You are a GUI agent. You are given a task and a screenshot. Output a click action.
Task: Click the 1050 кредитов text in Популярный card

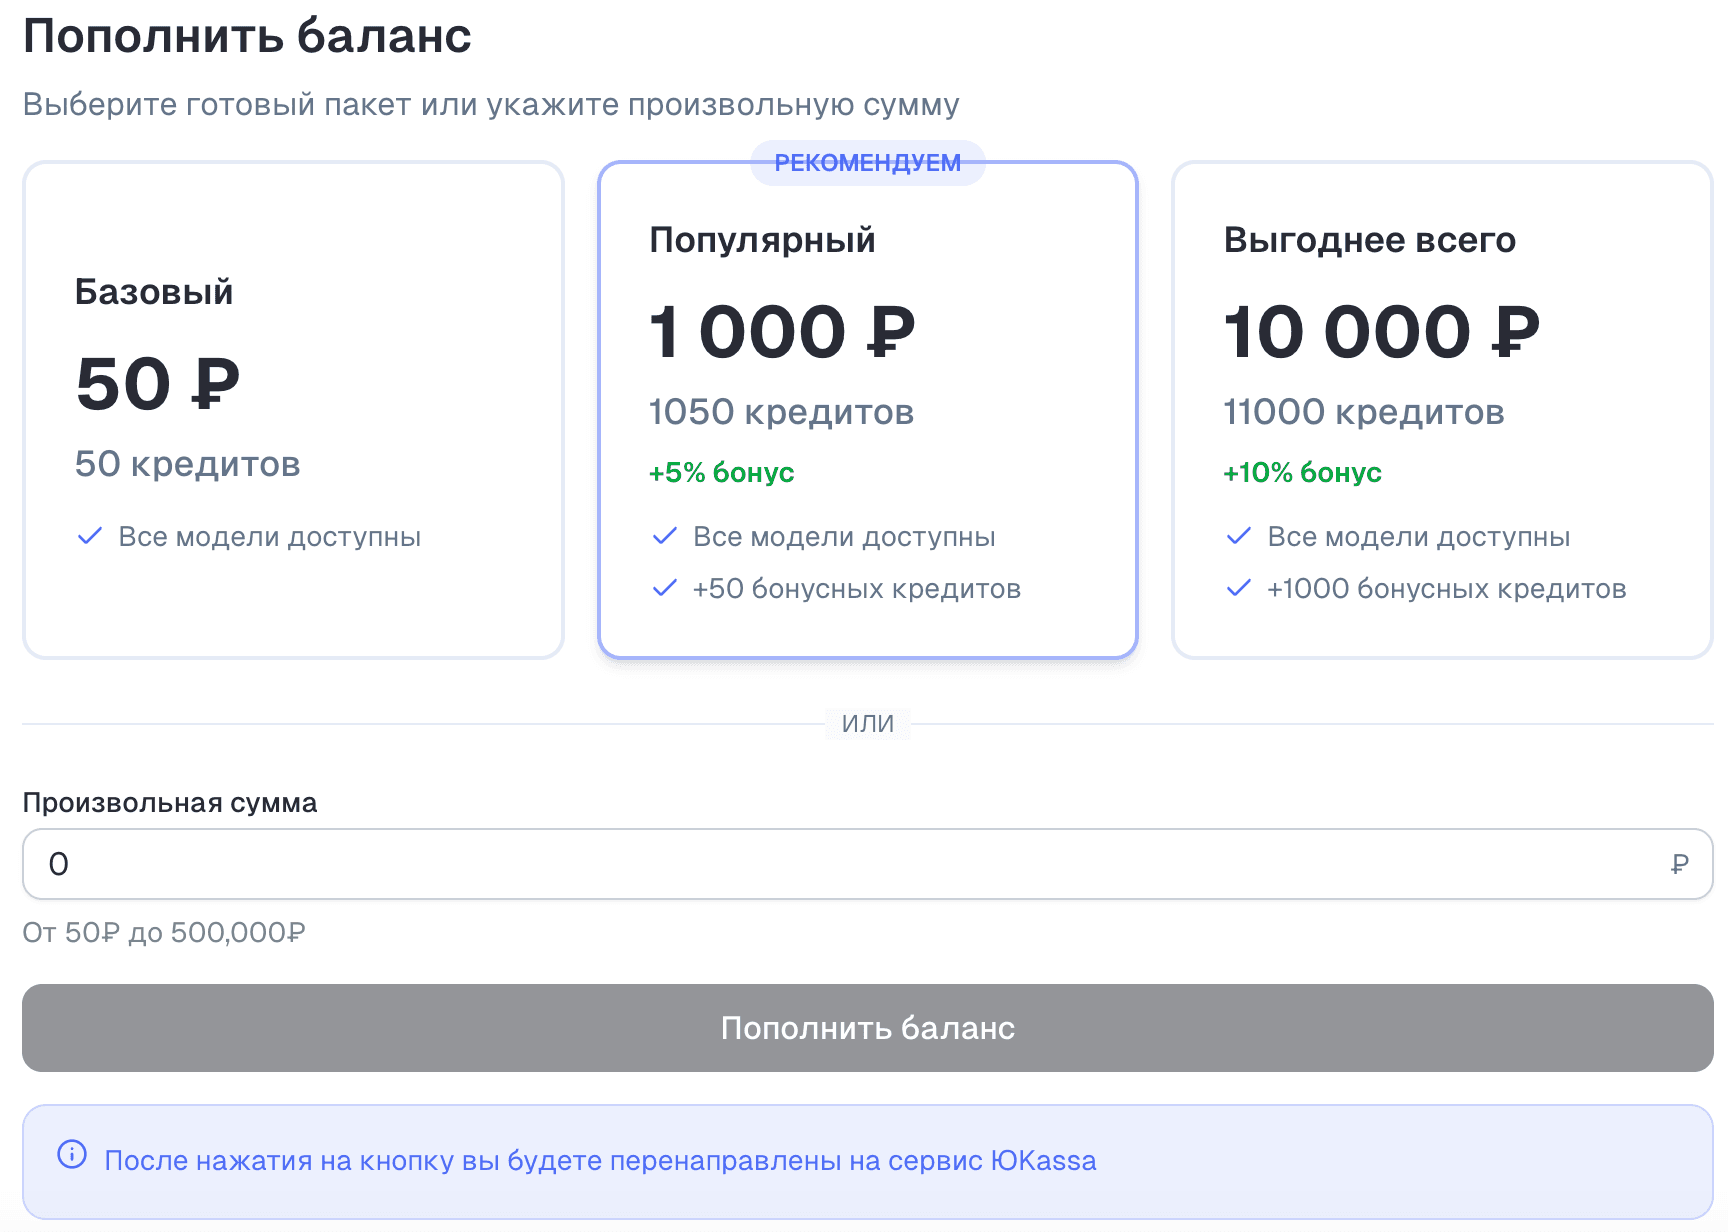pyautogui.click(x=780, y=411)
